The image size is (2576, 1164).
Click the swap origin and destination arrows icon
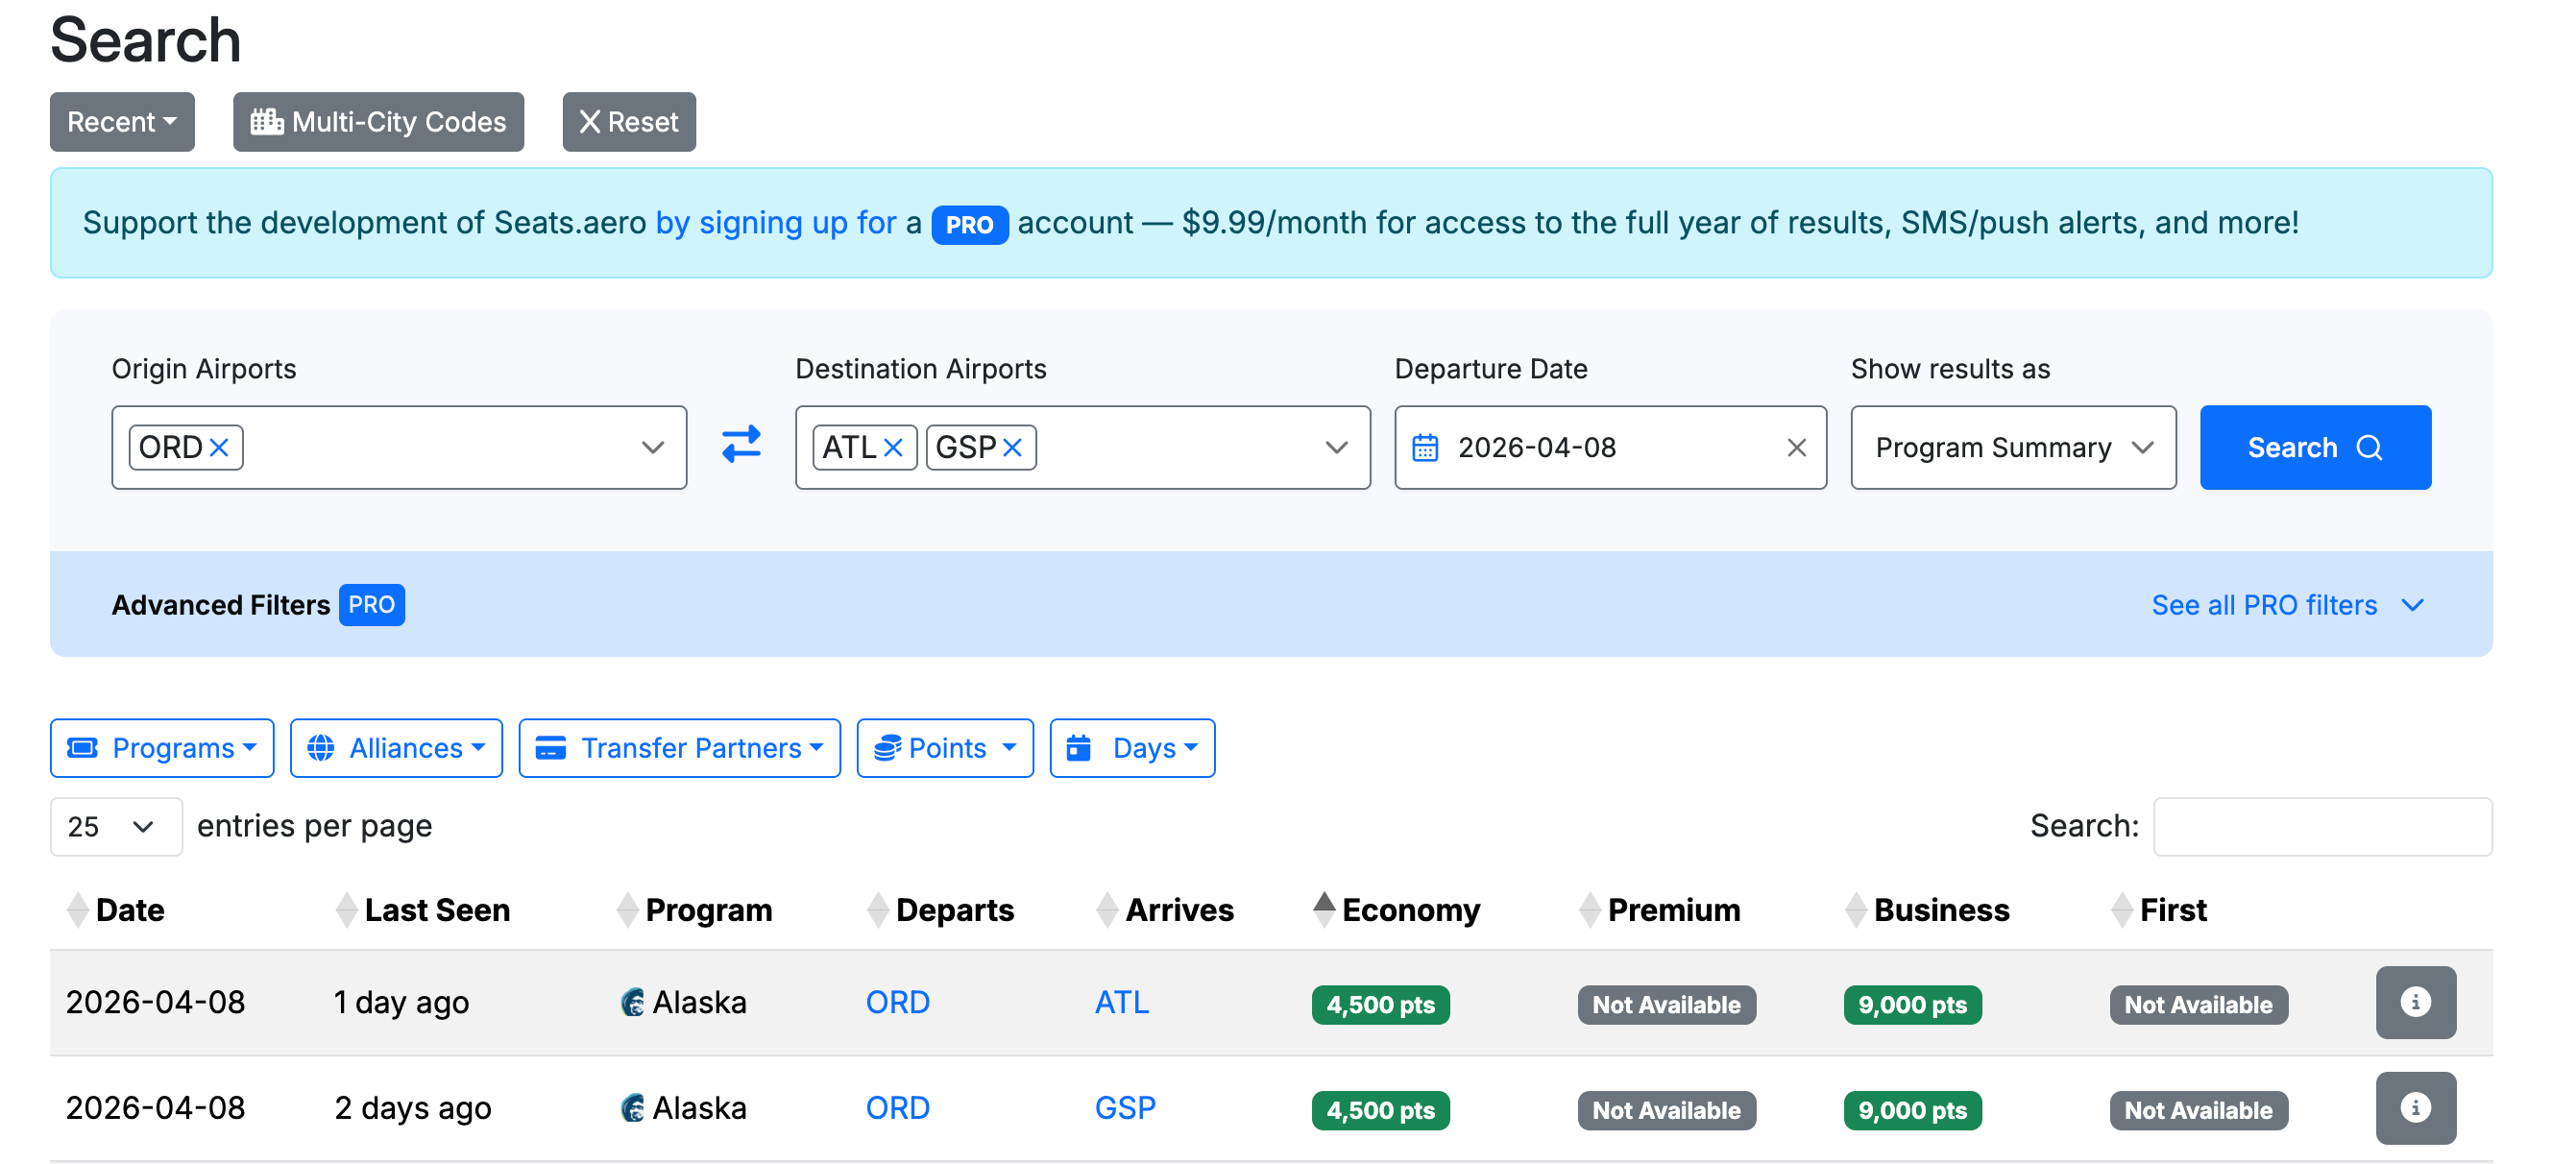741,445
